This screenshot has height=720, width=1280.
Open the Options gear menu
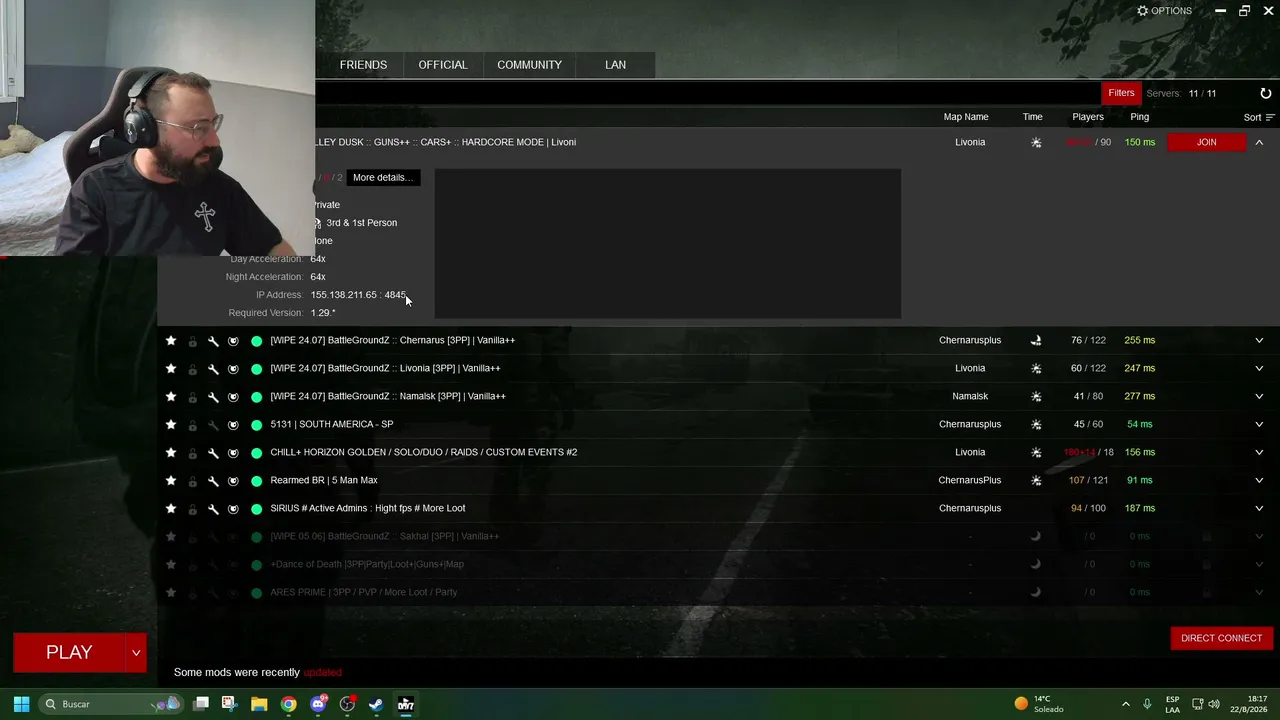[x=1165, y=11]
